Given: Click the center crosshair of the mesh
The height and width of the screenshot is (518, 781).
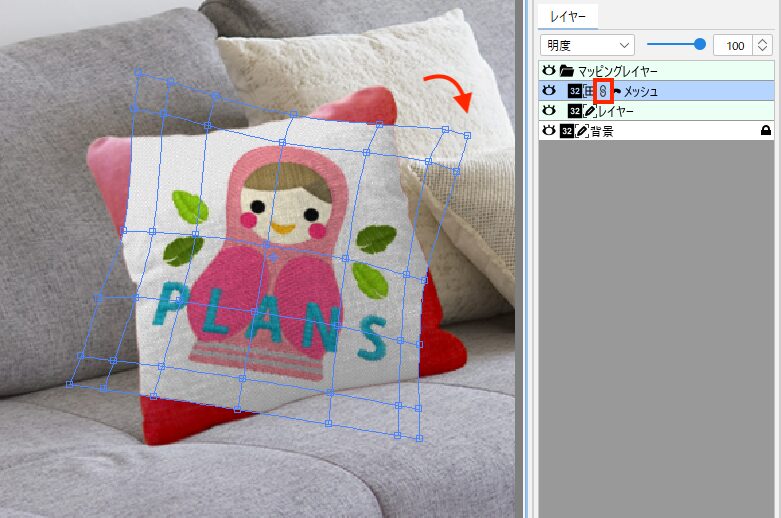Looking at the screenshot, I should tap(273, 257).
